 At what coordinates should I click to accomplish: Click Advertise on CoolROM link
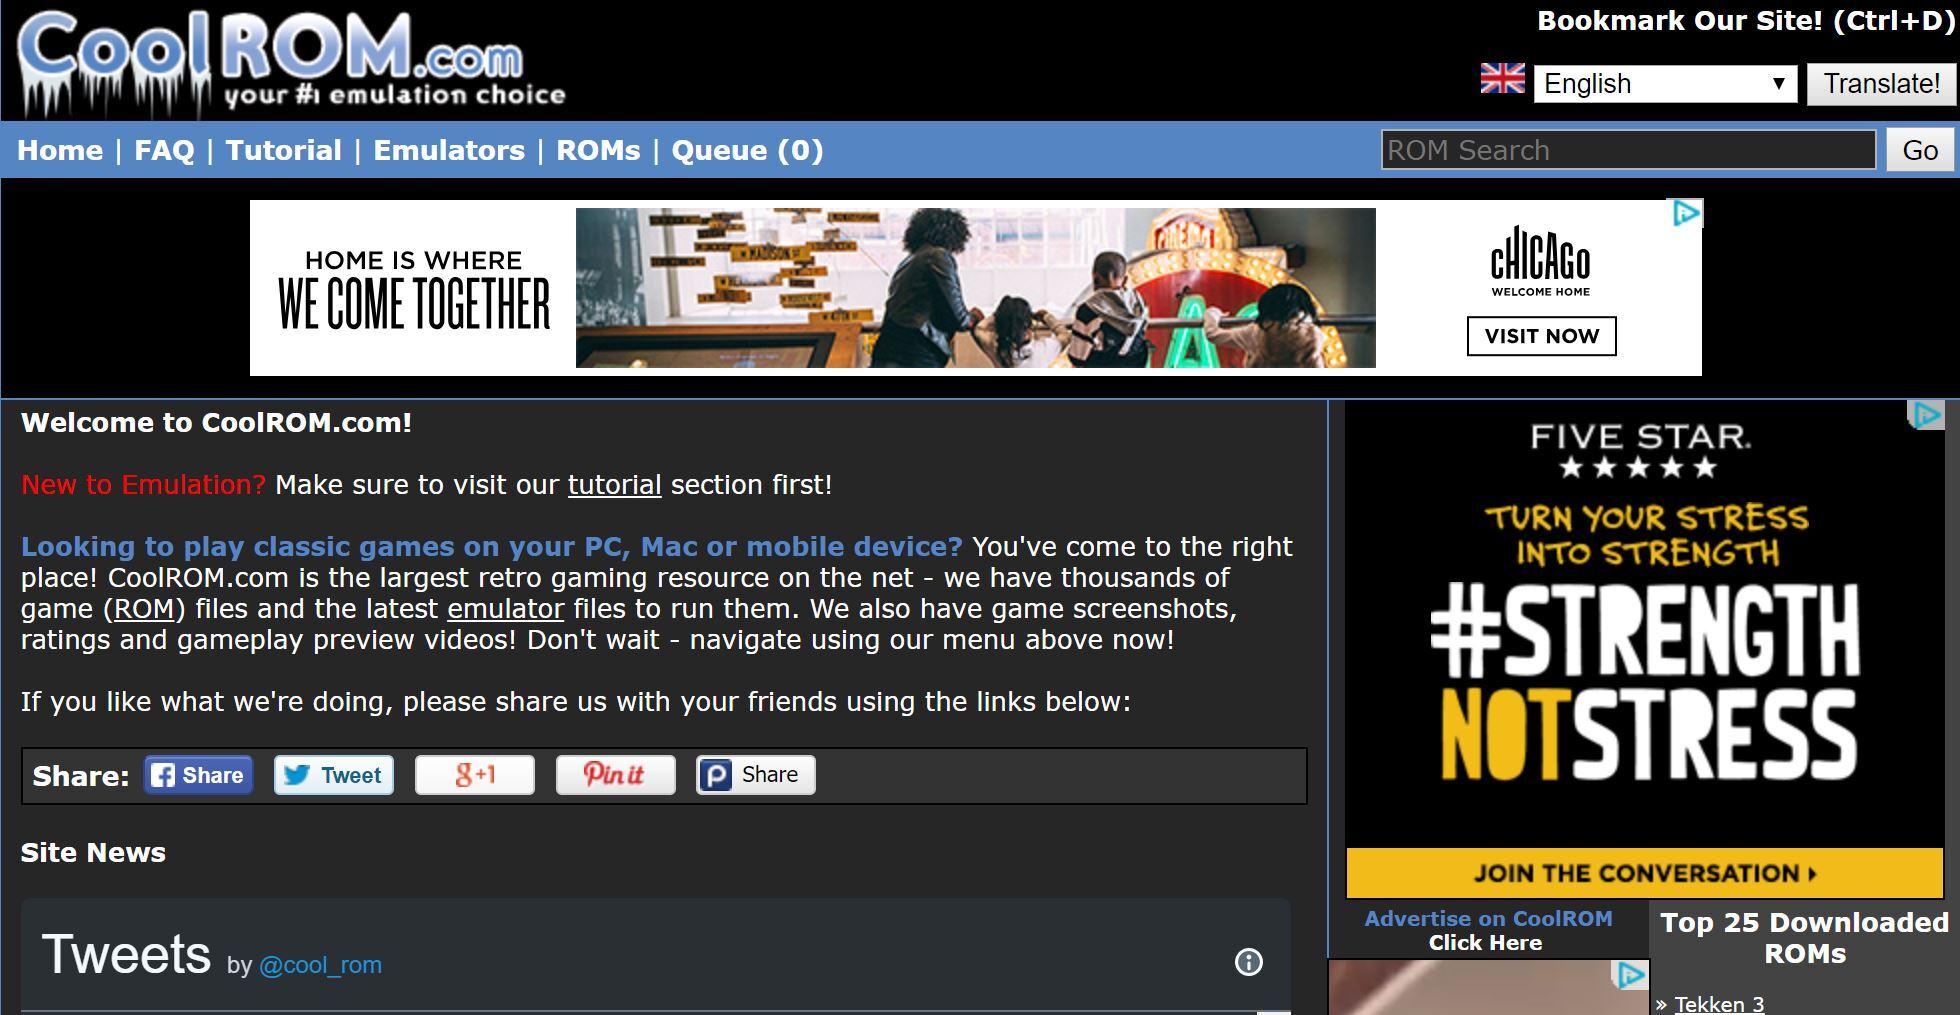click(1488, 918)
